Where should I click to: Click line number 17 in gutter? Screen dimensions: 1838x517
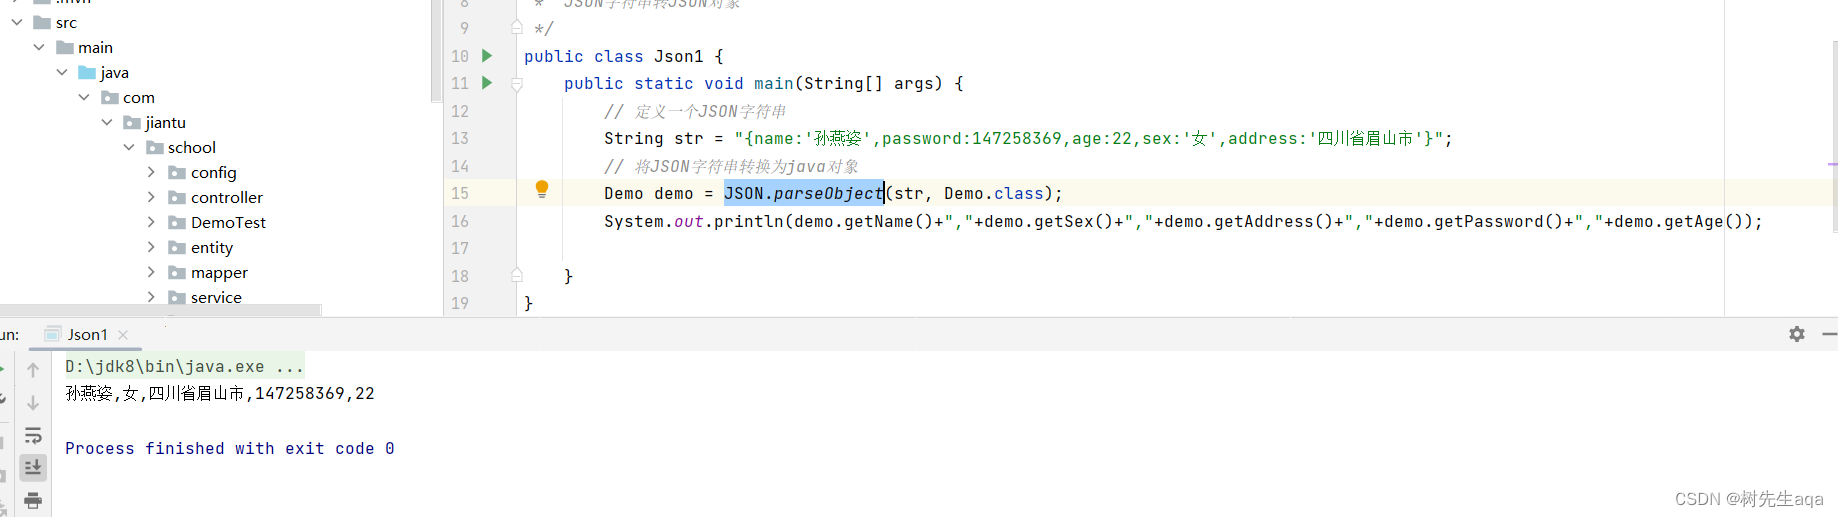pyautogui.click(x=460, y=248)
